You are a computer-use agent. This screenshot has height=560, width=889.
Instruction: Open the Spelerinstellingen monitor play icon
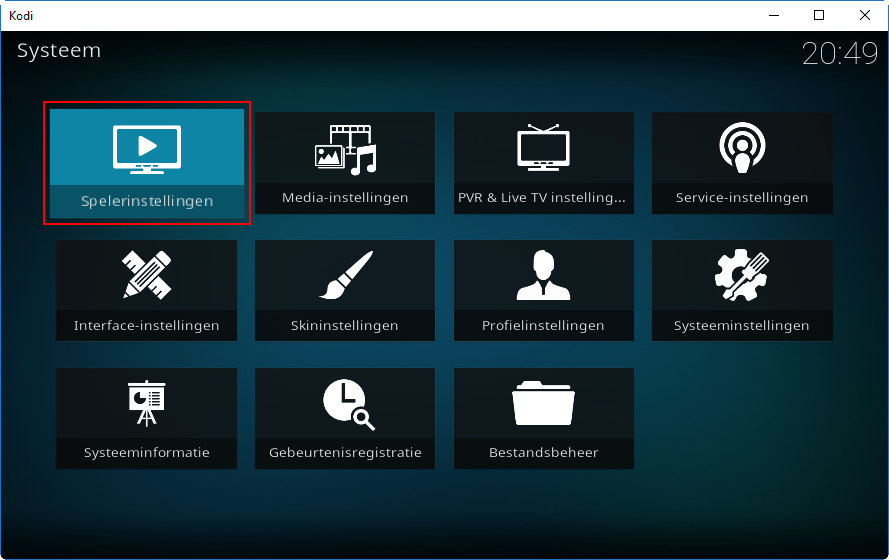[147, 149]
